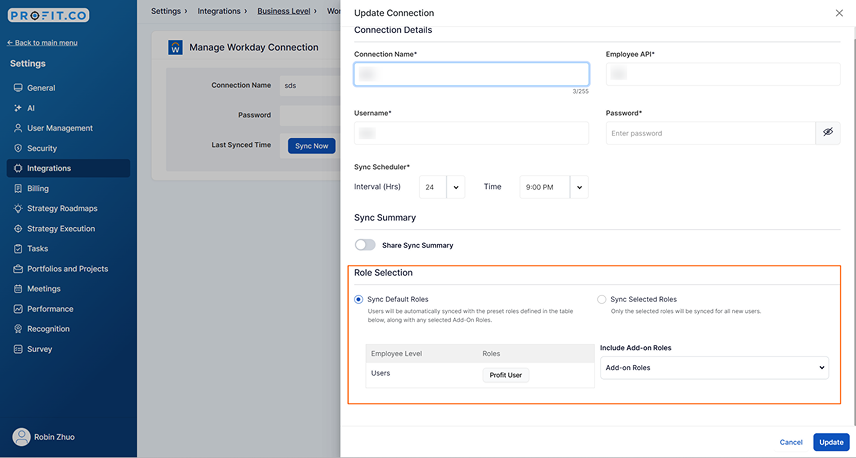Open General settings menu item
The width and height of the screenshot is (856, 458).
point(68,88)
